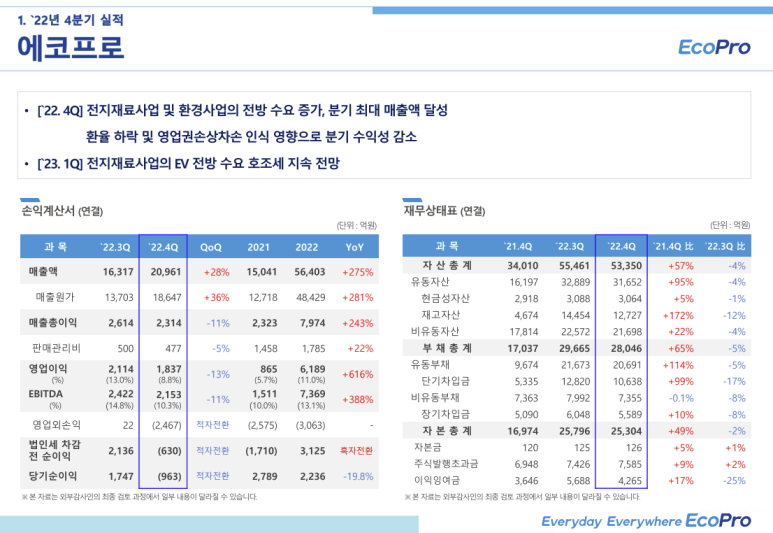Click the '`21.4Q 比' column header

tap(673, 246)
